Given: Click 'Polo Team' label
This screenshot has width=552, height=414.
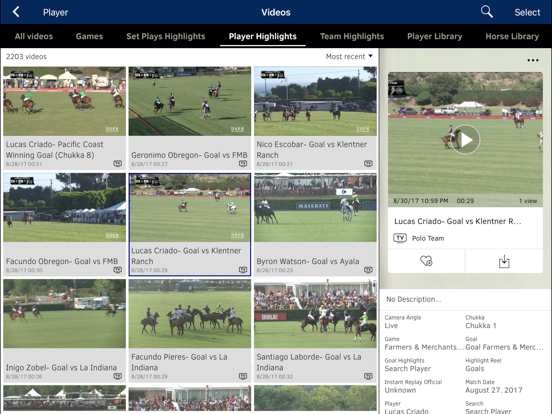Looking at the screenshot, I should pos(428,238).
